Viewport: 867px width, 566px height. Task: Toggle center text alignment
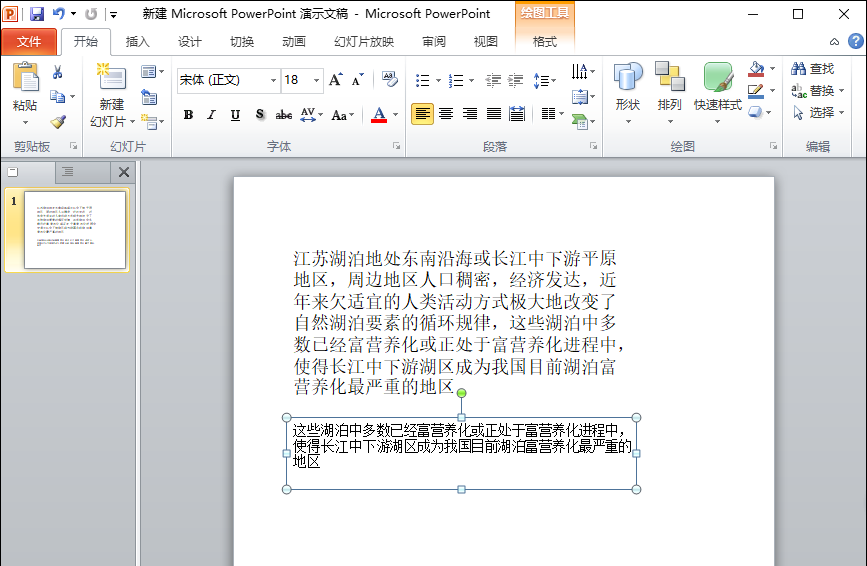pyautogui.click(x=446, y=114)
